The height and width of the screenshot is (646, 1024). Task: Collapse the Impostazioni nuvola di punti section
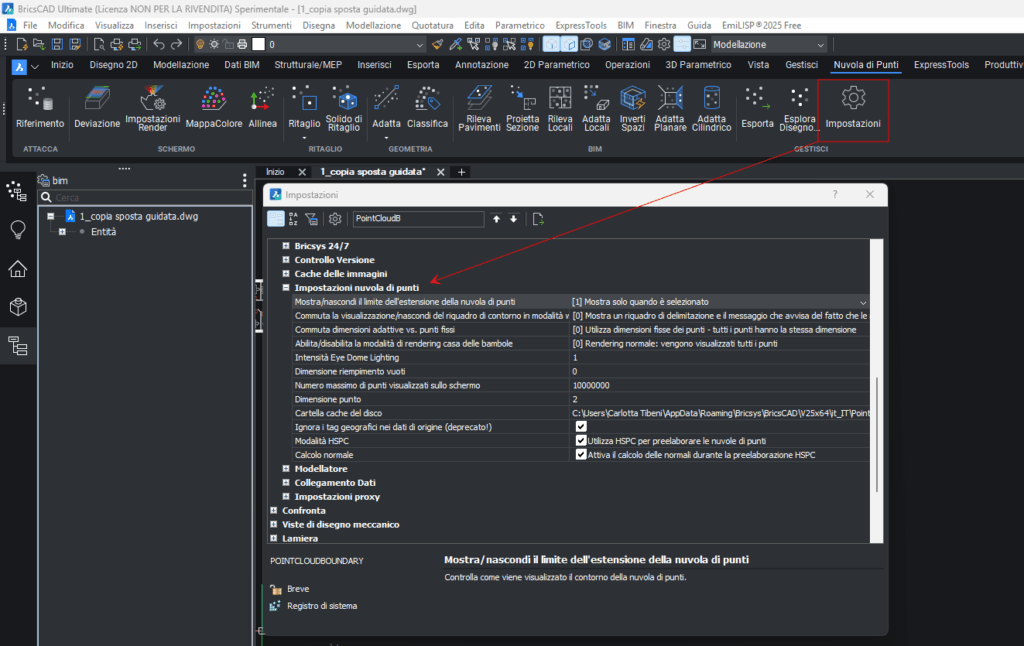pos(286,287)
